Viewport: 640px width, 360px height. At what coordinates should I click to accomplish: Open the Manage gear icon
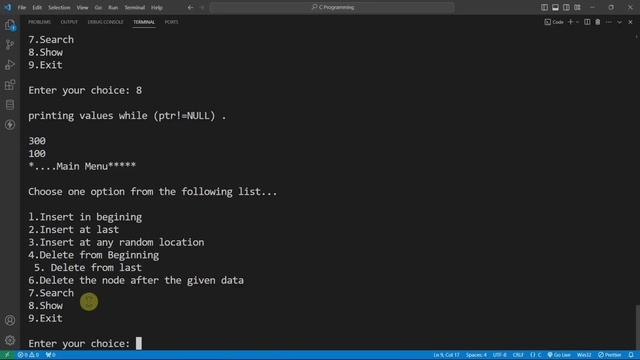pyautogui.click(x=10, y=340)
